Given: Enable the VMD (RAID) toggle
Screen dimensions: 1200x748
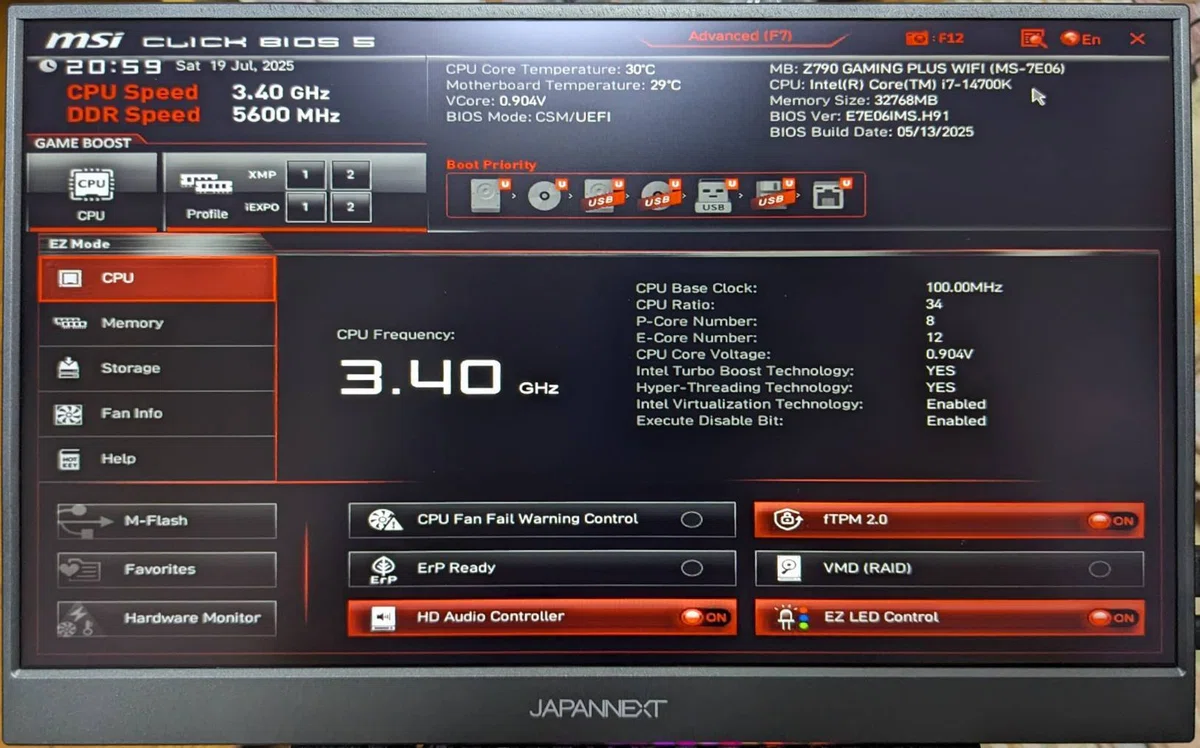Looking at the screenshot, I should coord(1100,569).
